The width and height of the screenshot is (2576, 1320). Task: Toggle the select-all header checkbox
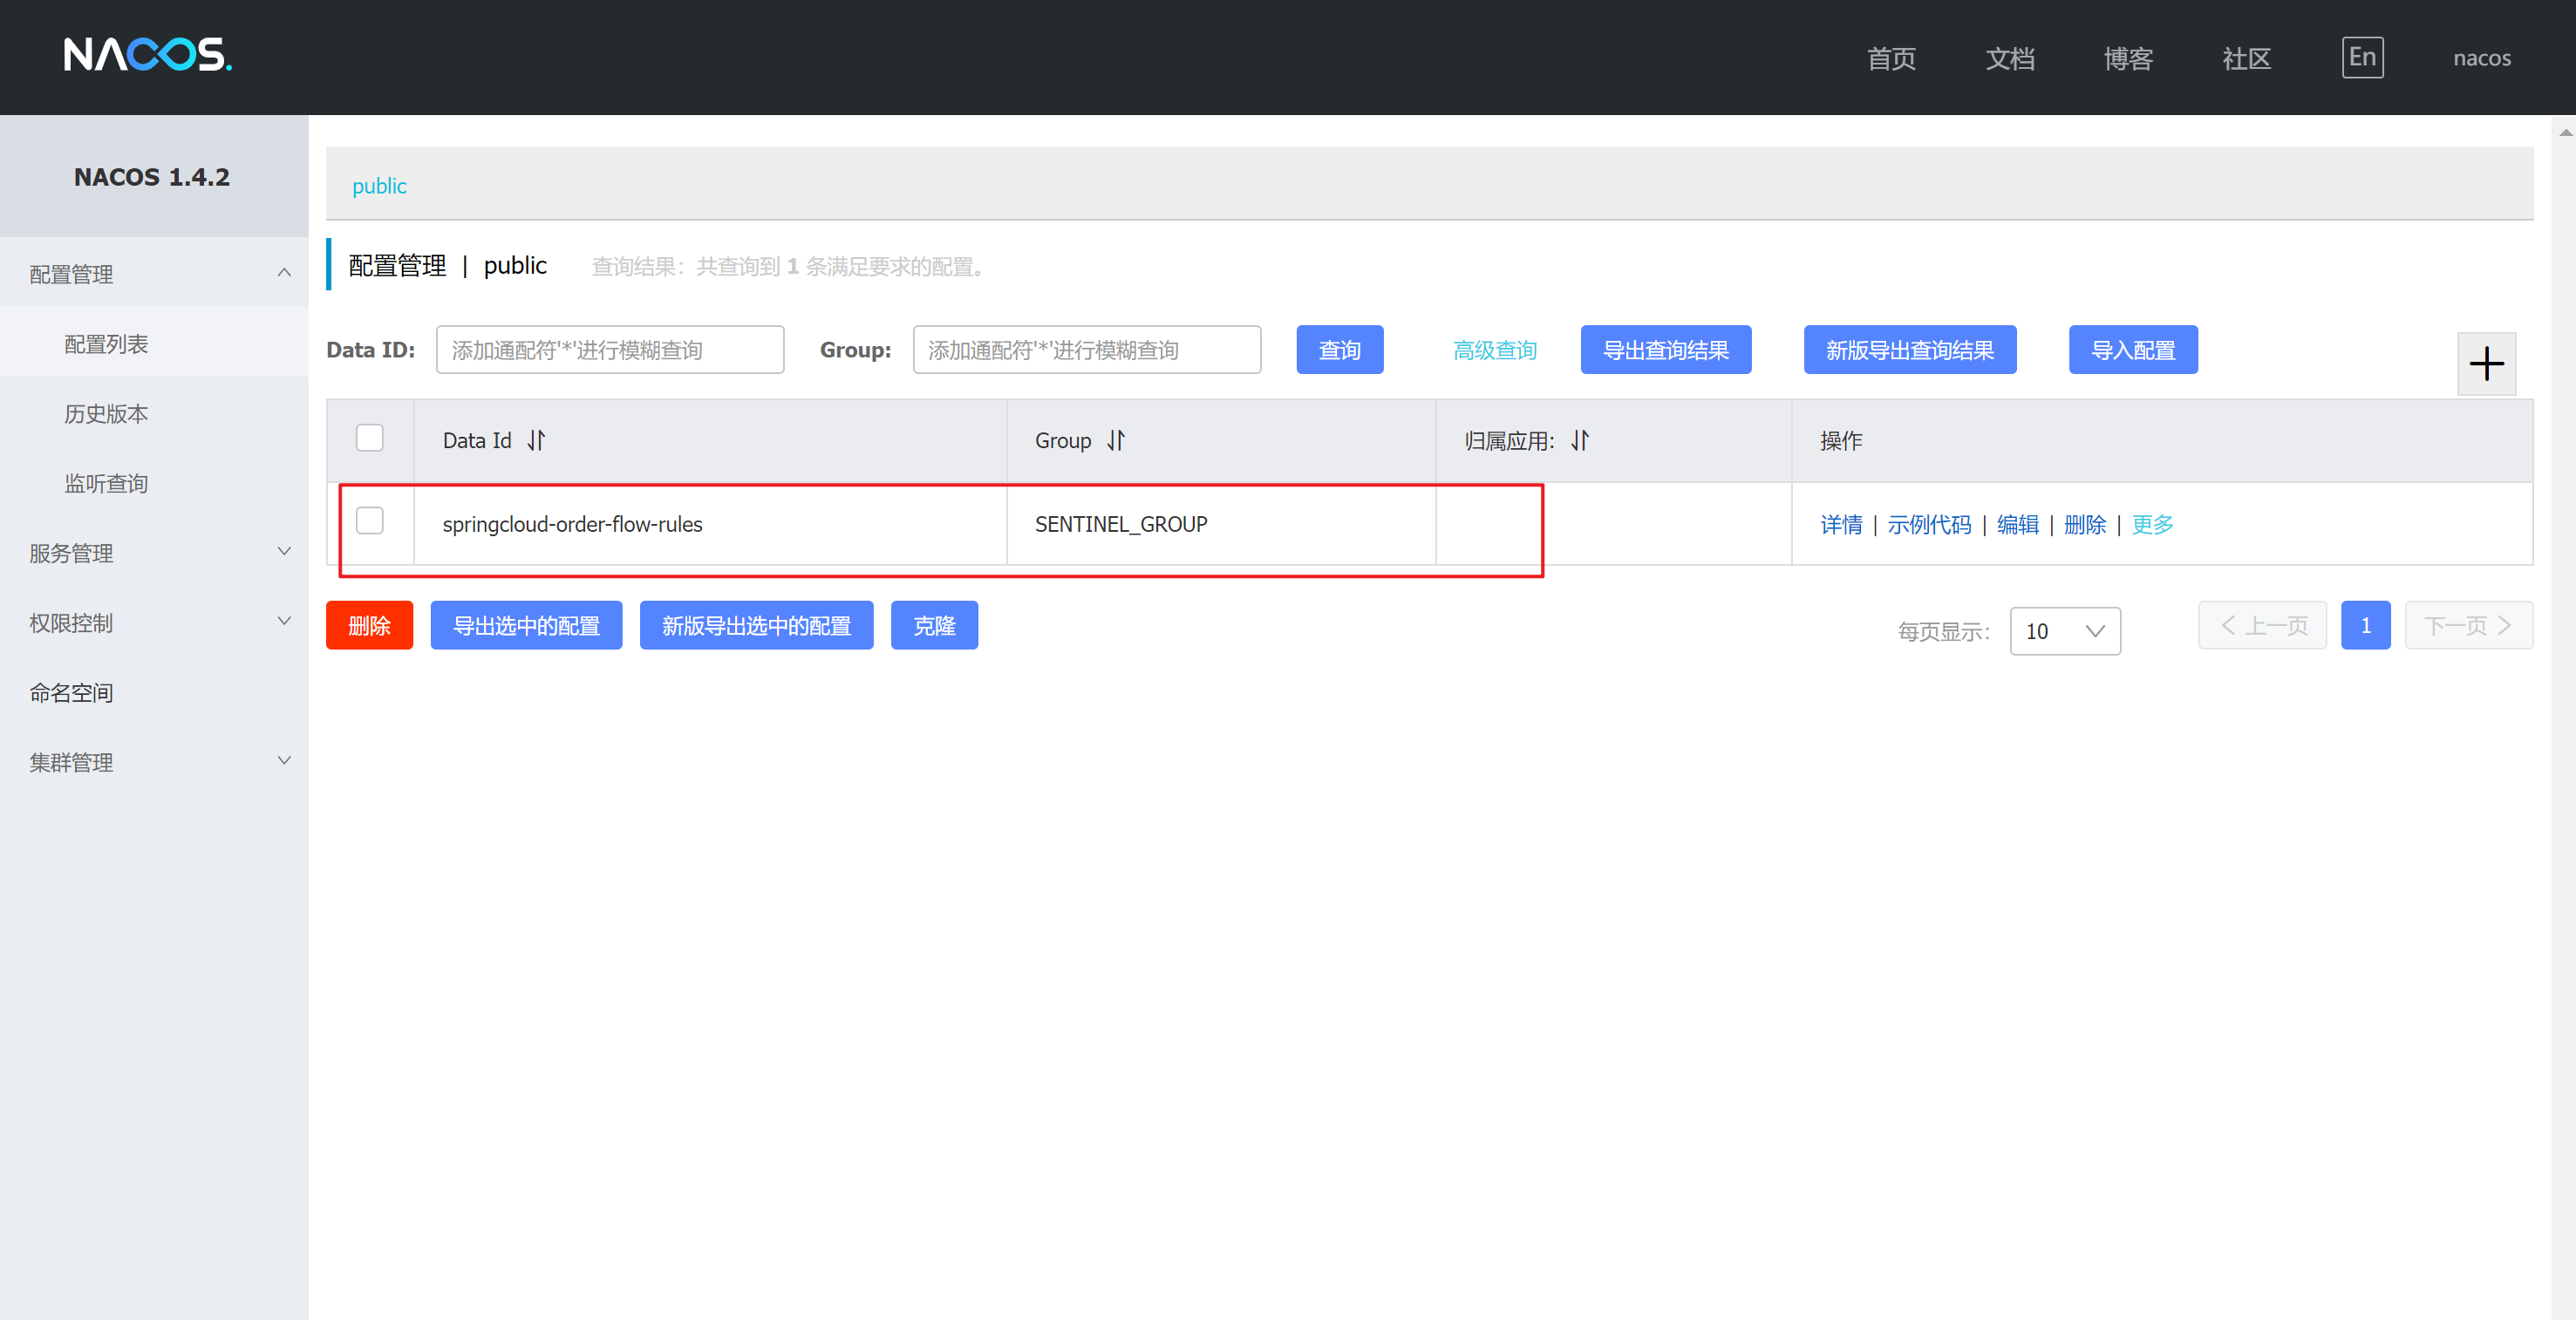tap(370, 438)
